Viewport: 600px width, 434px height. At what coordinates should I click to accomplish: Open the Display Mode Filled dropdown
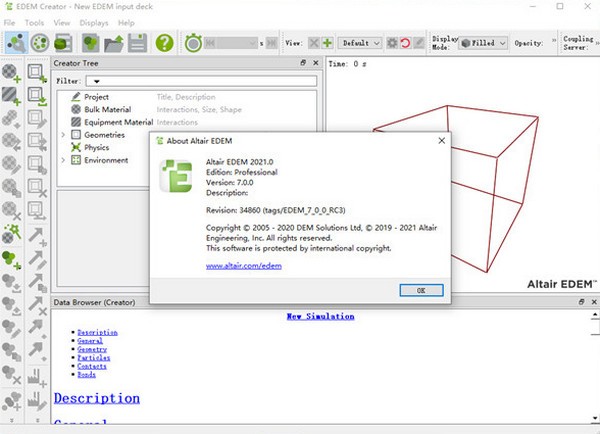[484, 43]
